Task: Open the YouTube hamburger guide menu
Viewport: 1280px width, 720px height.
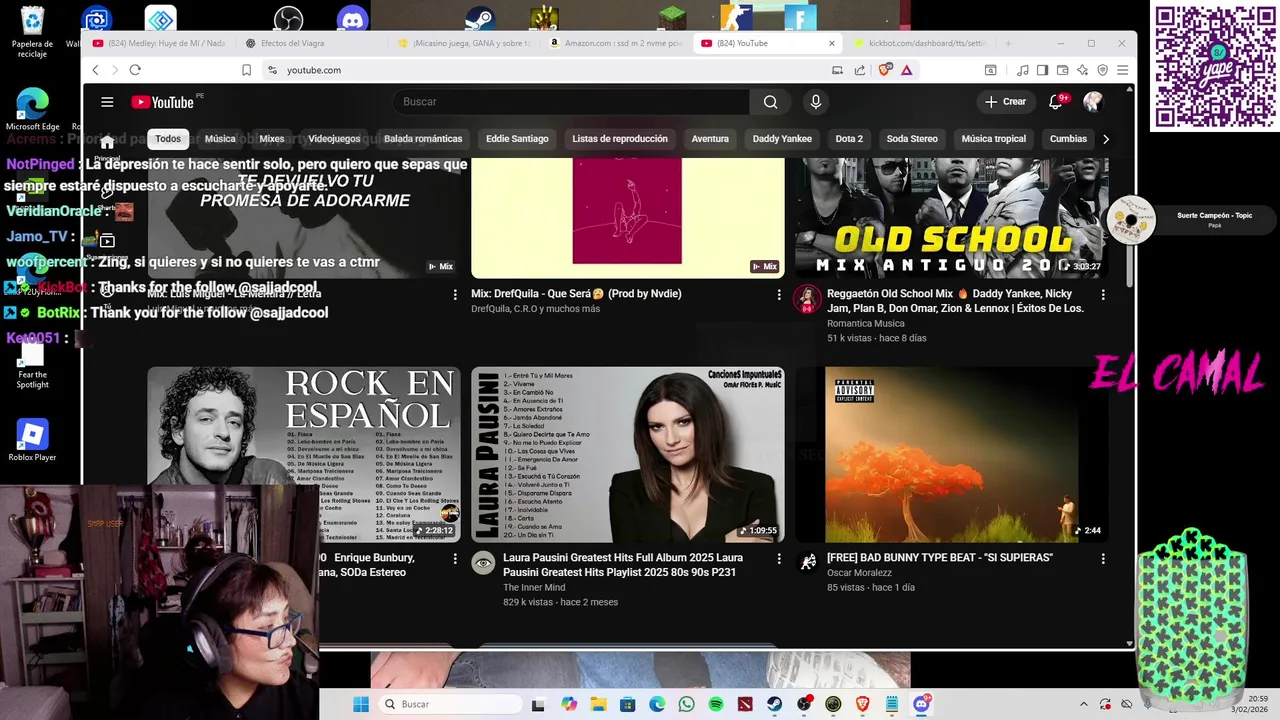Action: [107, 102]
